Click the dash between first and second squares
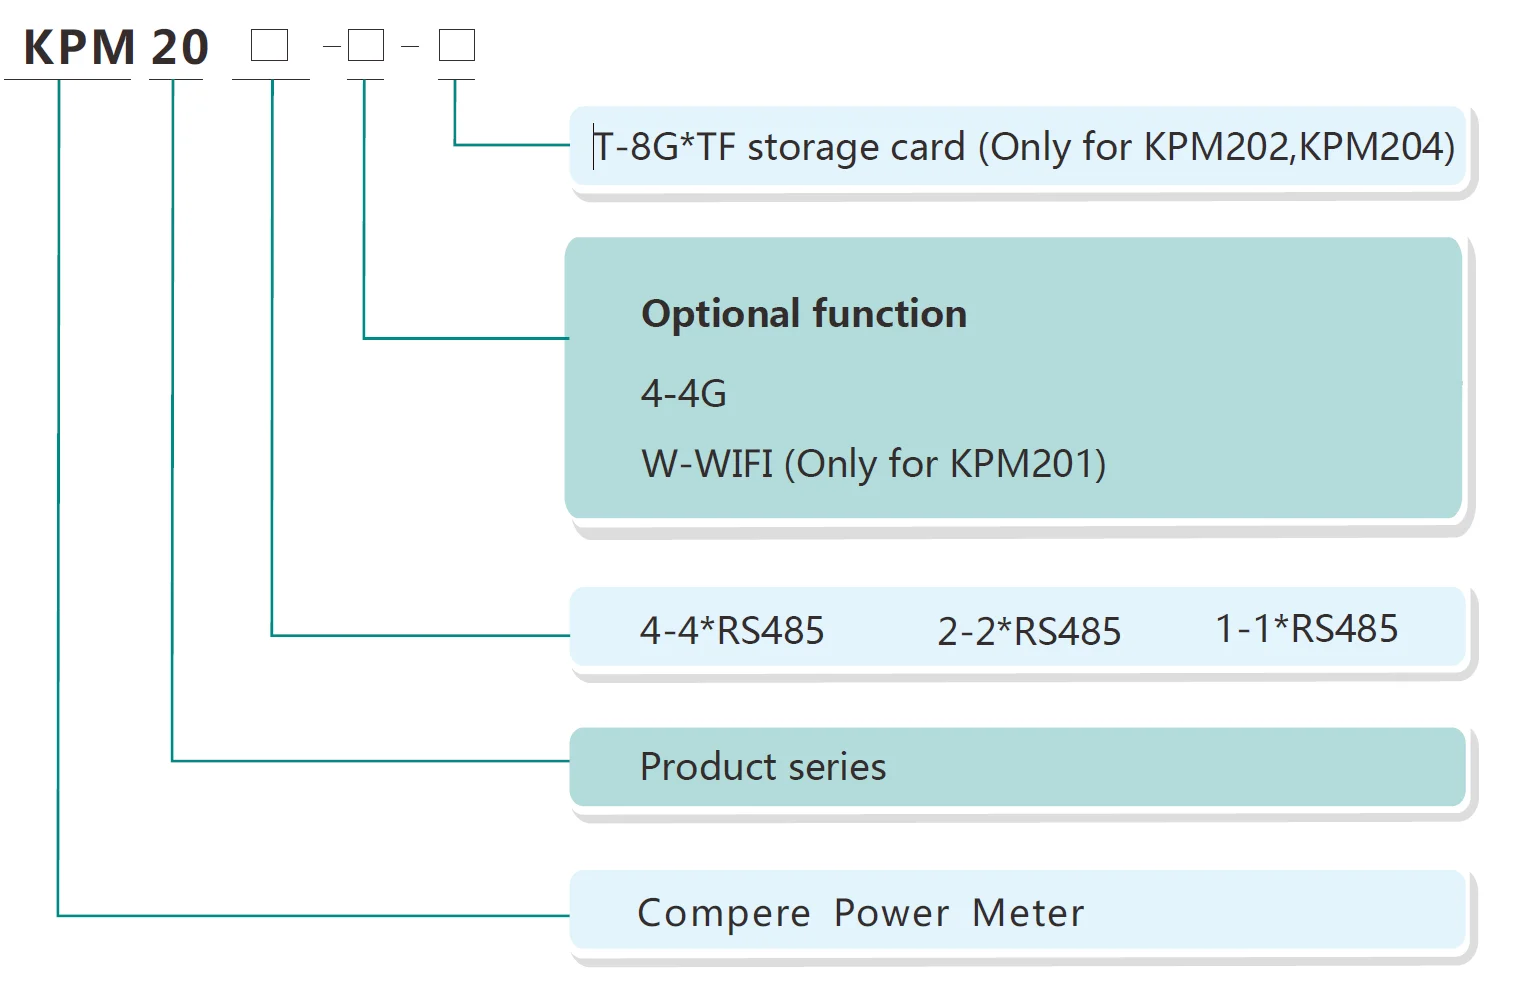1536x986 pixels. pyautogui.click(x=332, y=46)
